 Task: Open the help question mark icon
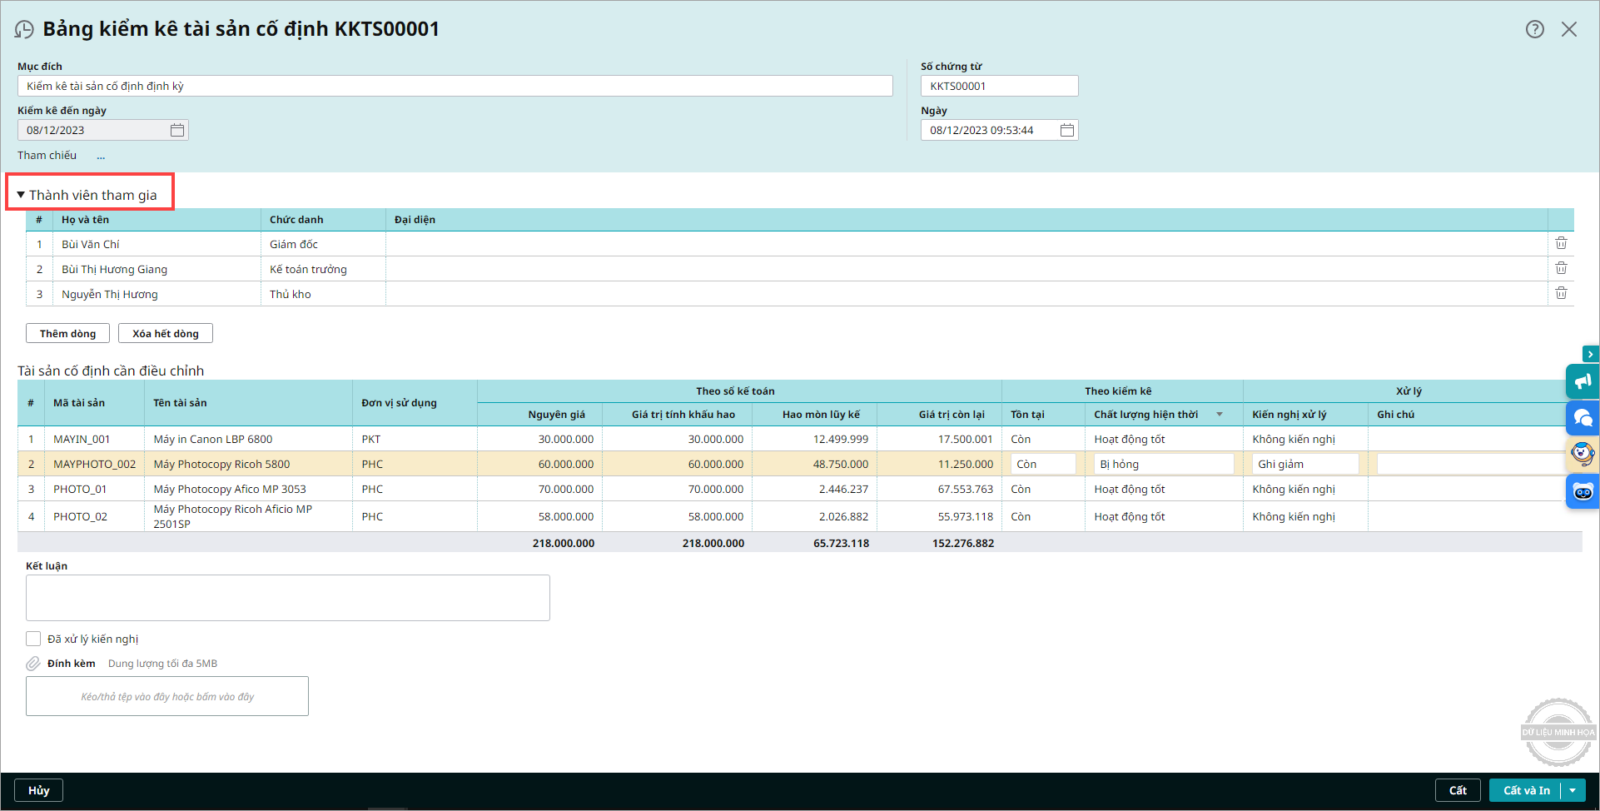pos(1535,29)
